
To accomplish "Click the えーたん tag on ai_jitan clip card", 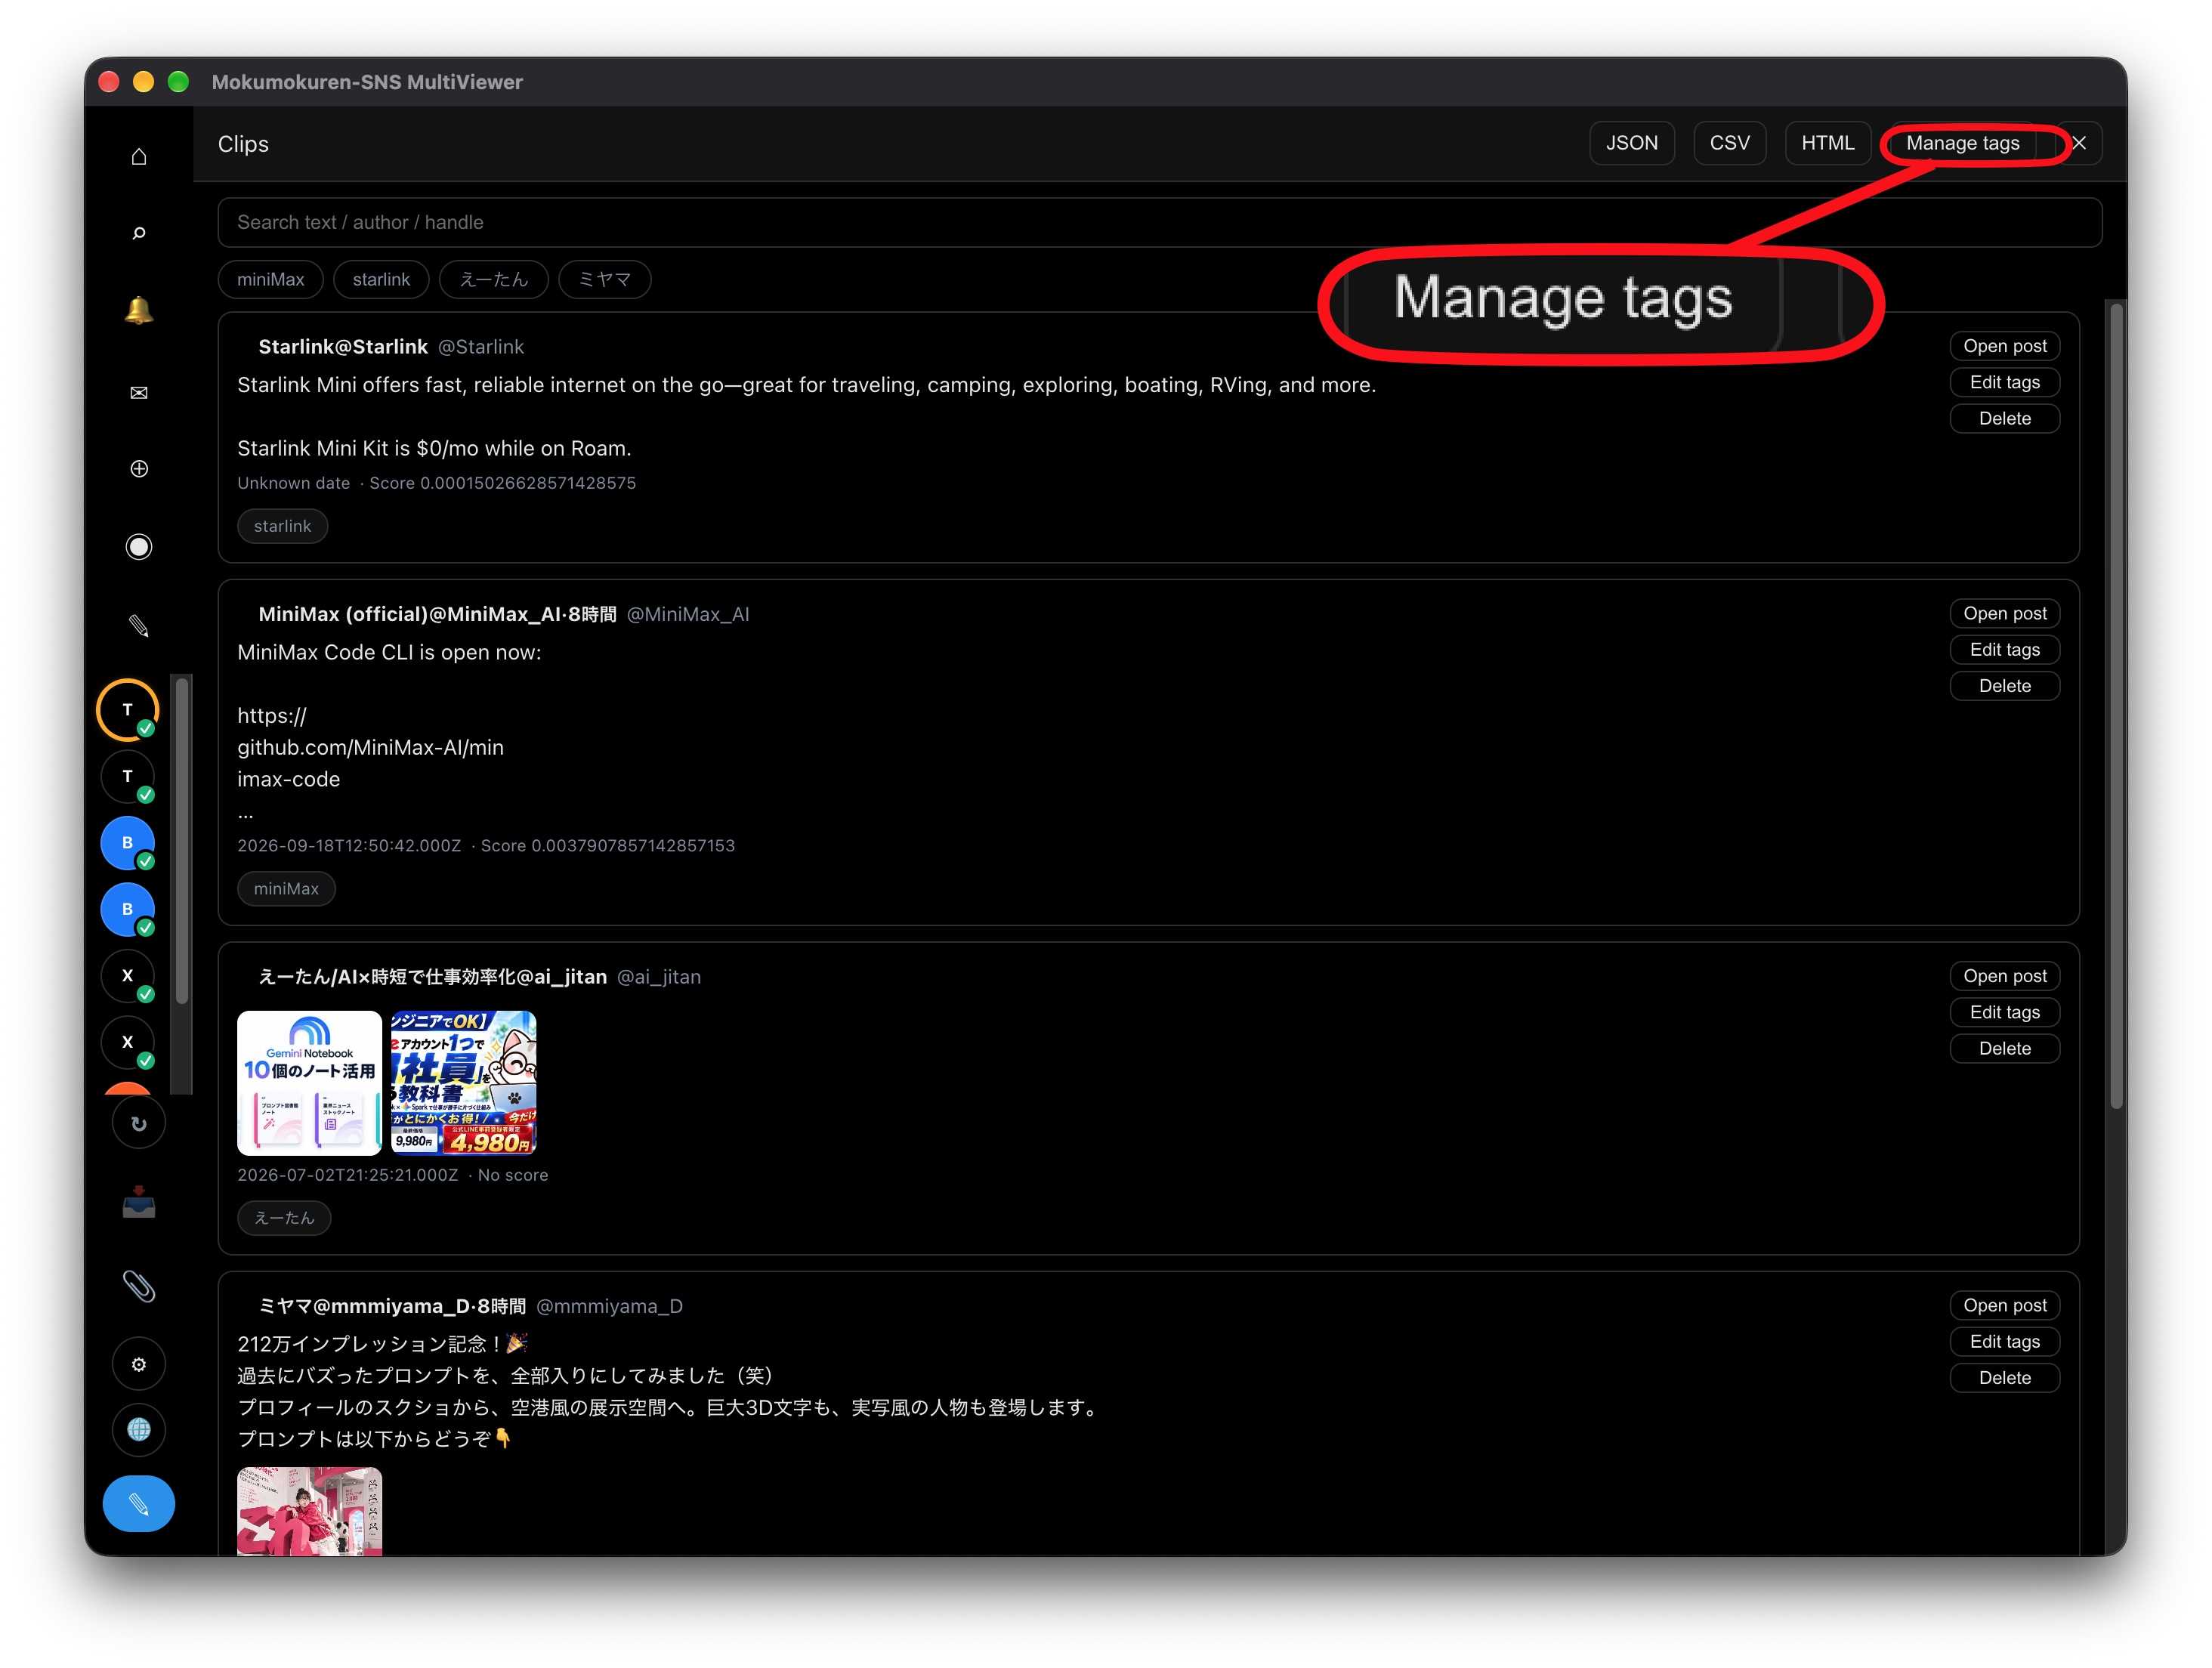I will tap(284, 1218).
